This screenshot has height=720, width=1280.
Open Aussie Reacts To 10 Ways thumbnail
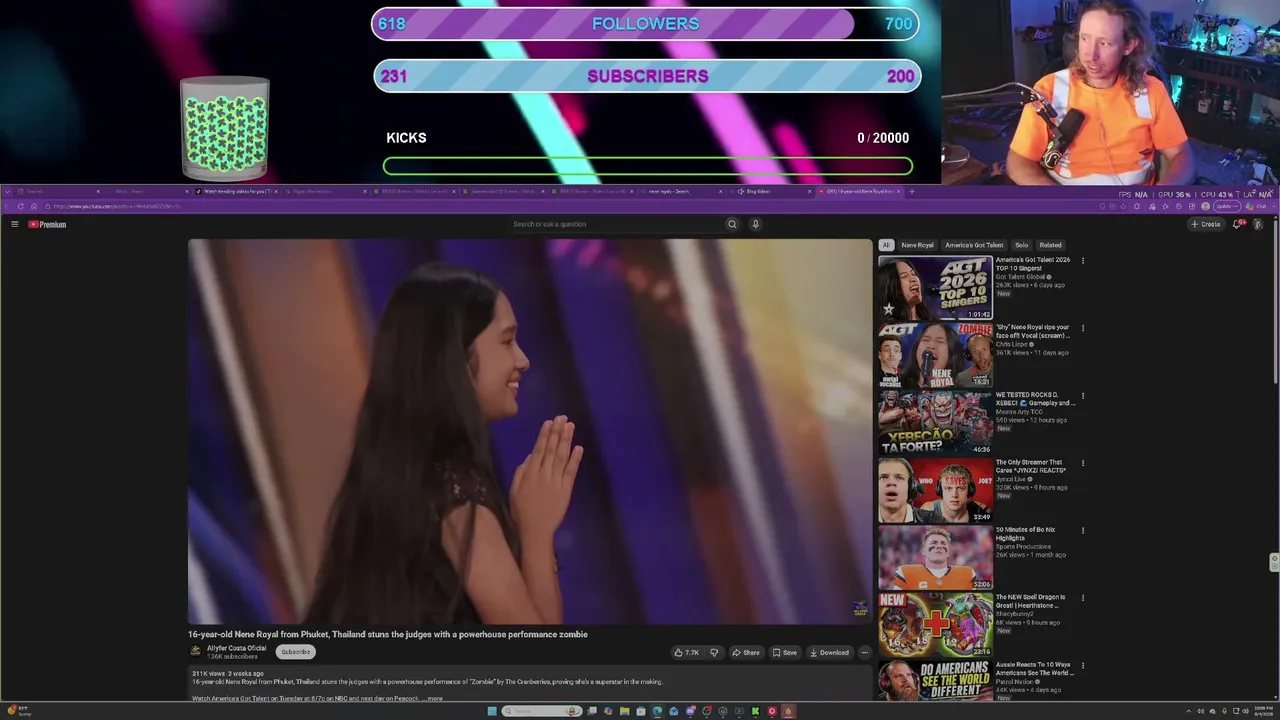pyautogui.click(x=935, y=681)
